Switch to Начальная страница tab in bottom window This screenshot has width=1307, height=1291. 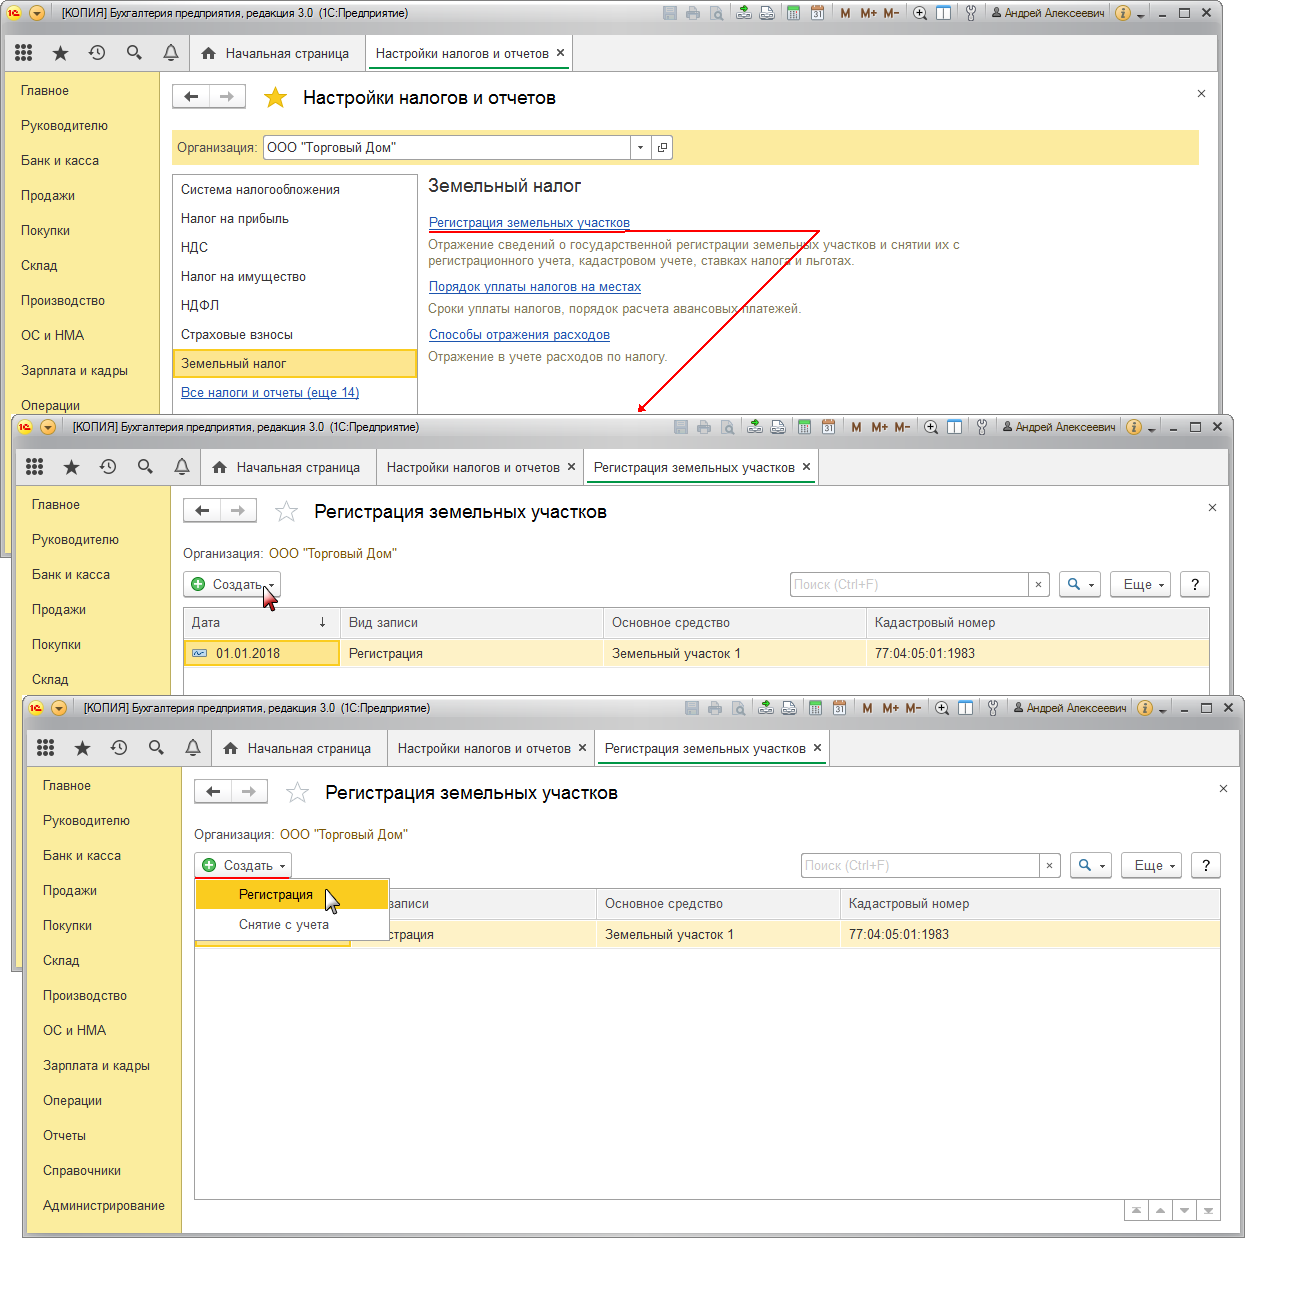(x=297, y=748)
